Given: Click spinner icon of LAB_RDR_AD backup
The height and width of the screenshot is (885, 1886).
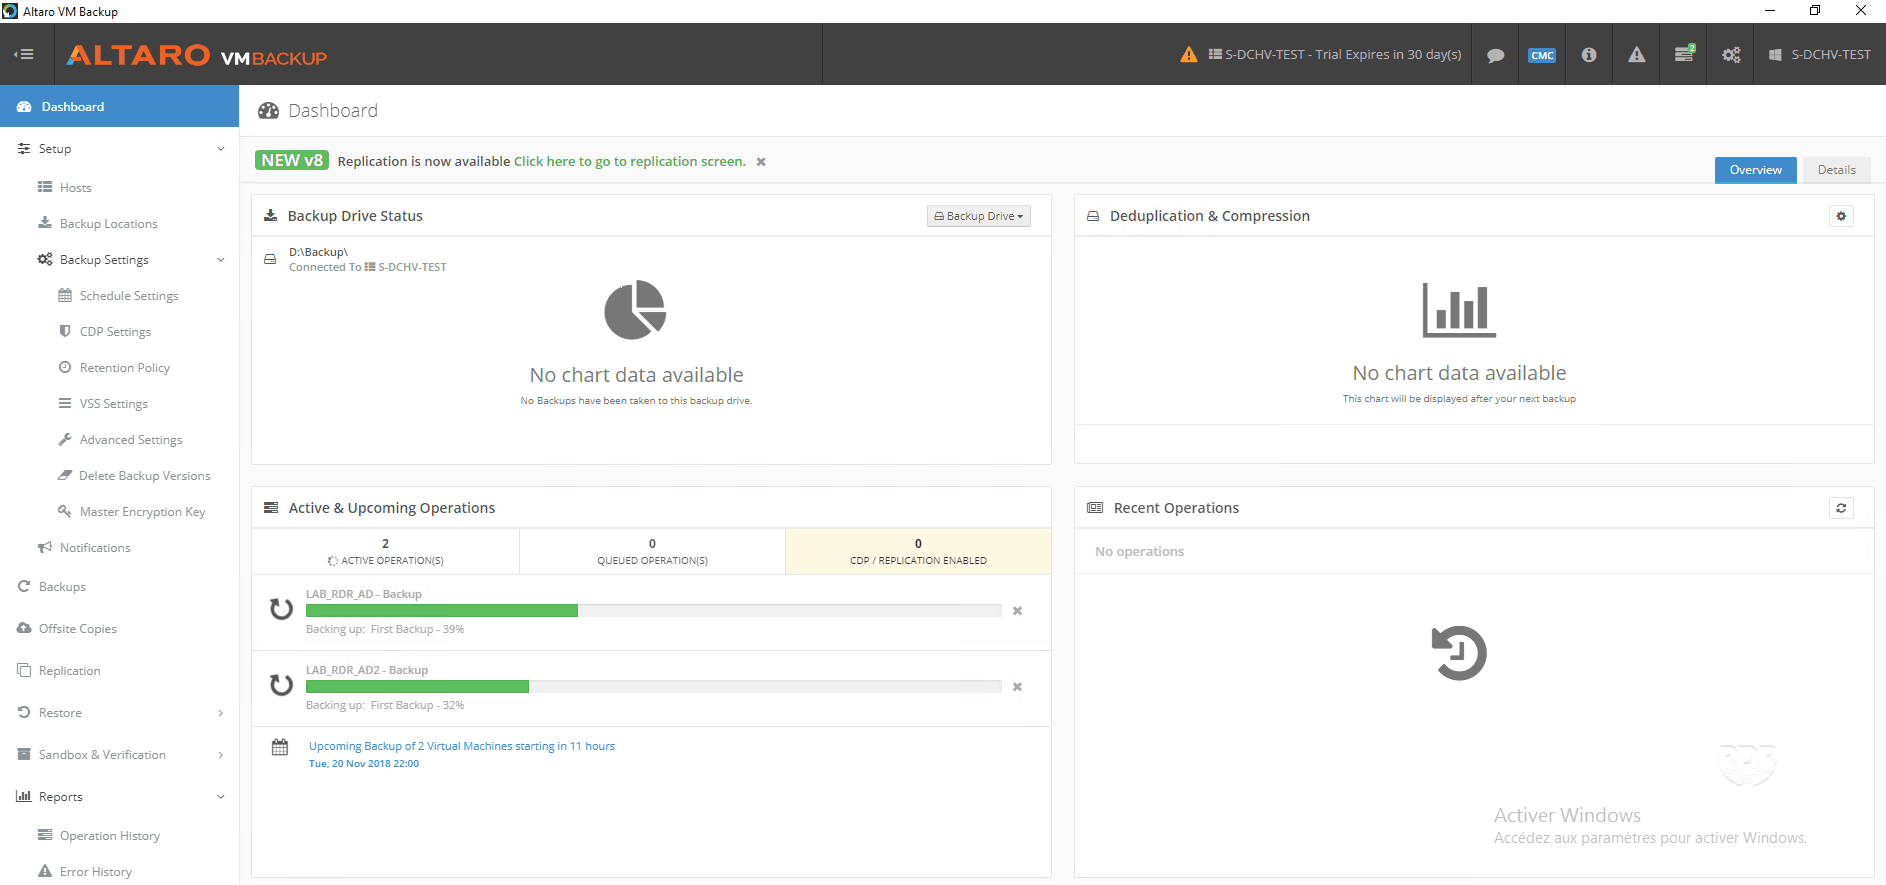Looking at the screenshot, I should tap(282, 609).
